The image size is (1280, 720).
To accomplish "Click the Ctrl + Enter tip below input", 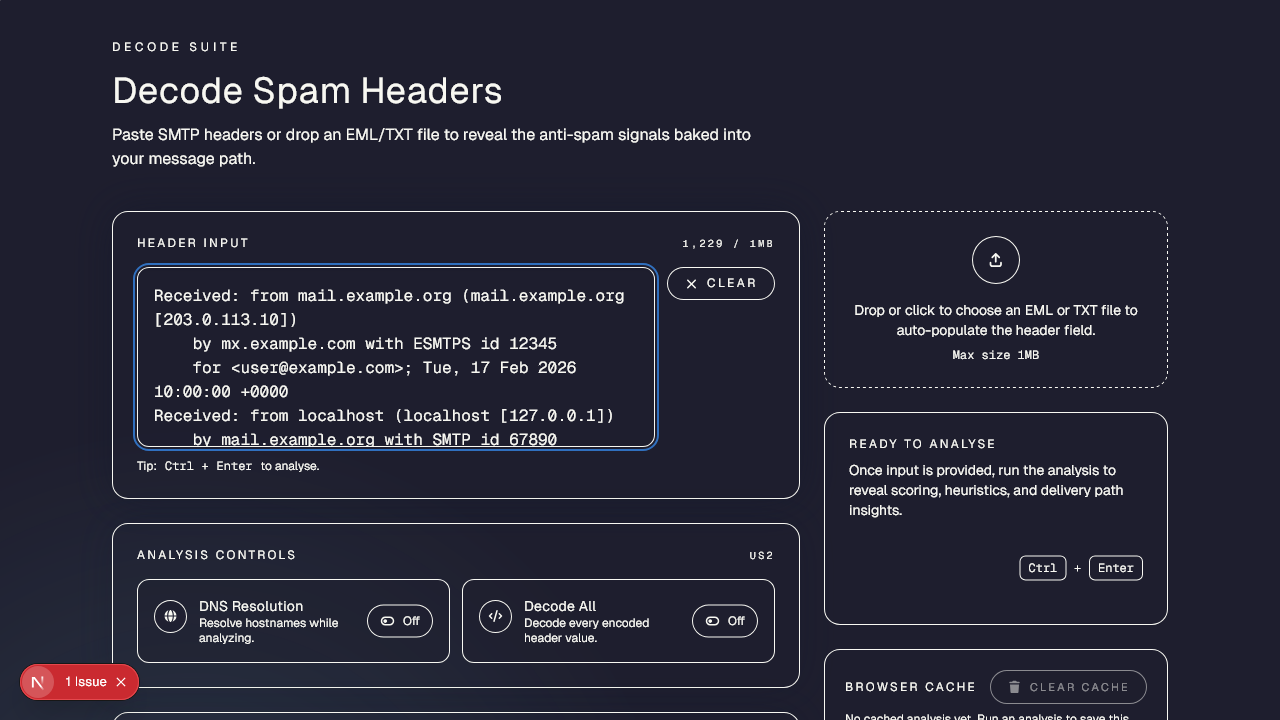I will 228,466.
